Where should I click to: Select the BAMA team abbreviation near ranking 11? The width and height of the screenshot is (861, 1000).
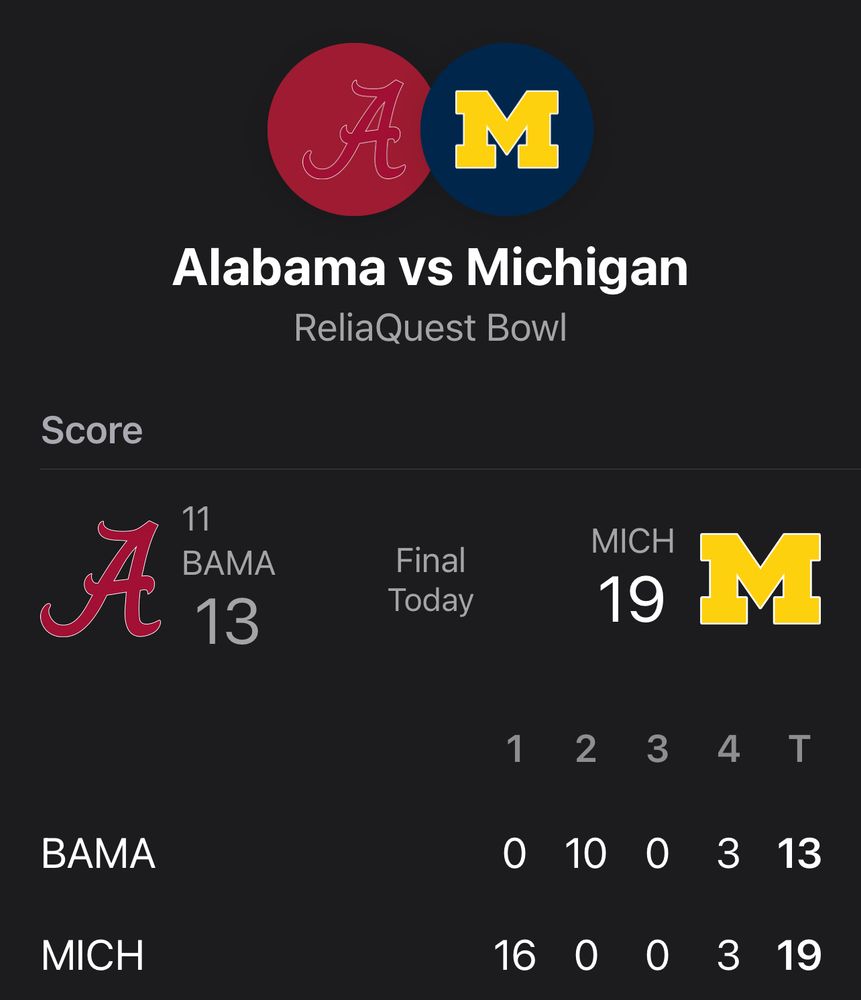tap(228, 564)
